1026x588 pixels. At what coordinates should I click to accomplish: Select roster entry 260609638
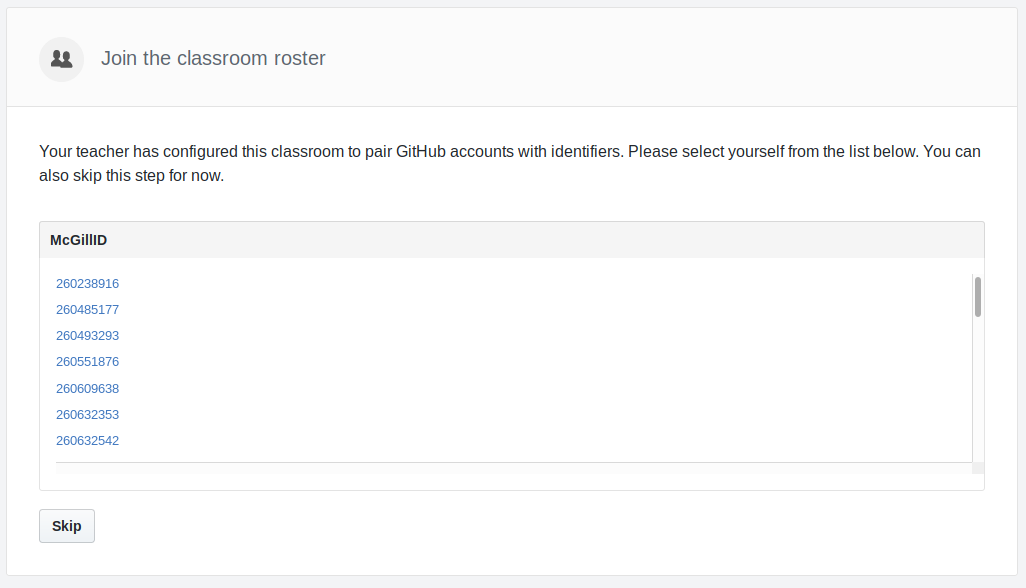tap(88, 389)
